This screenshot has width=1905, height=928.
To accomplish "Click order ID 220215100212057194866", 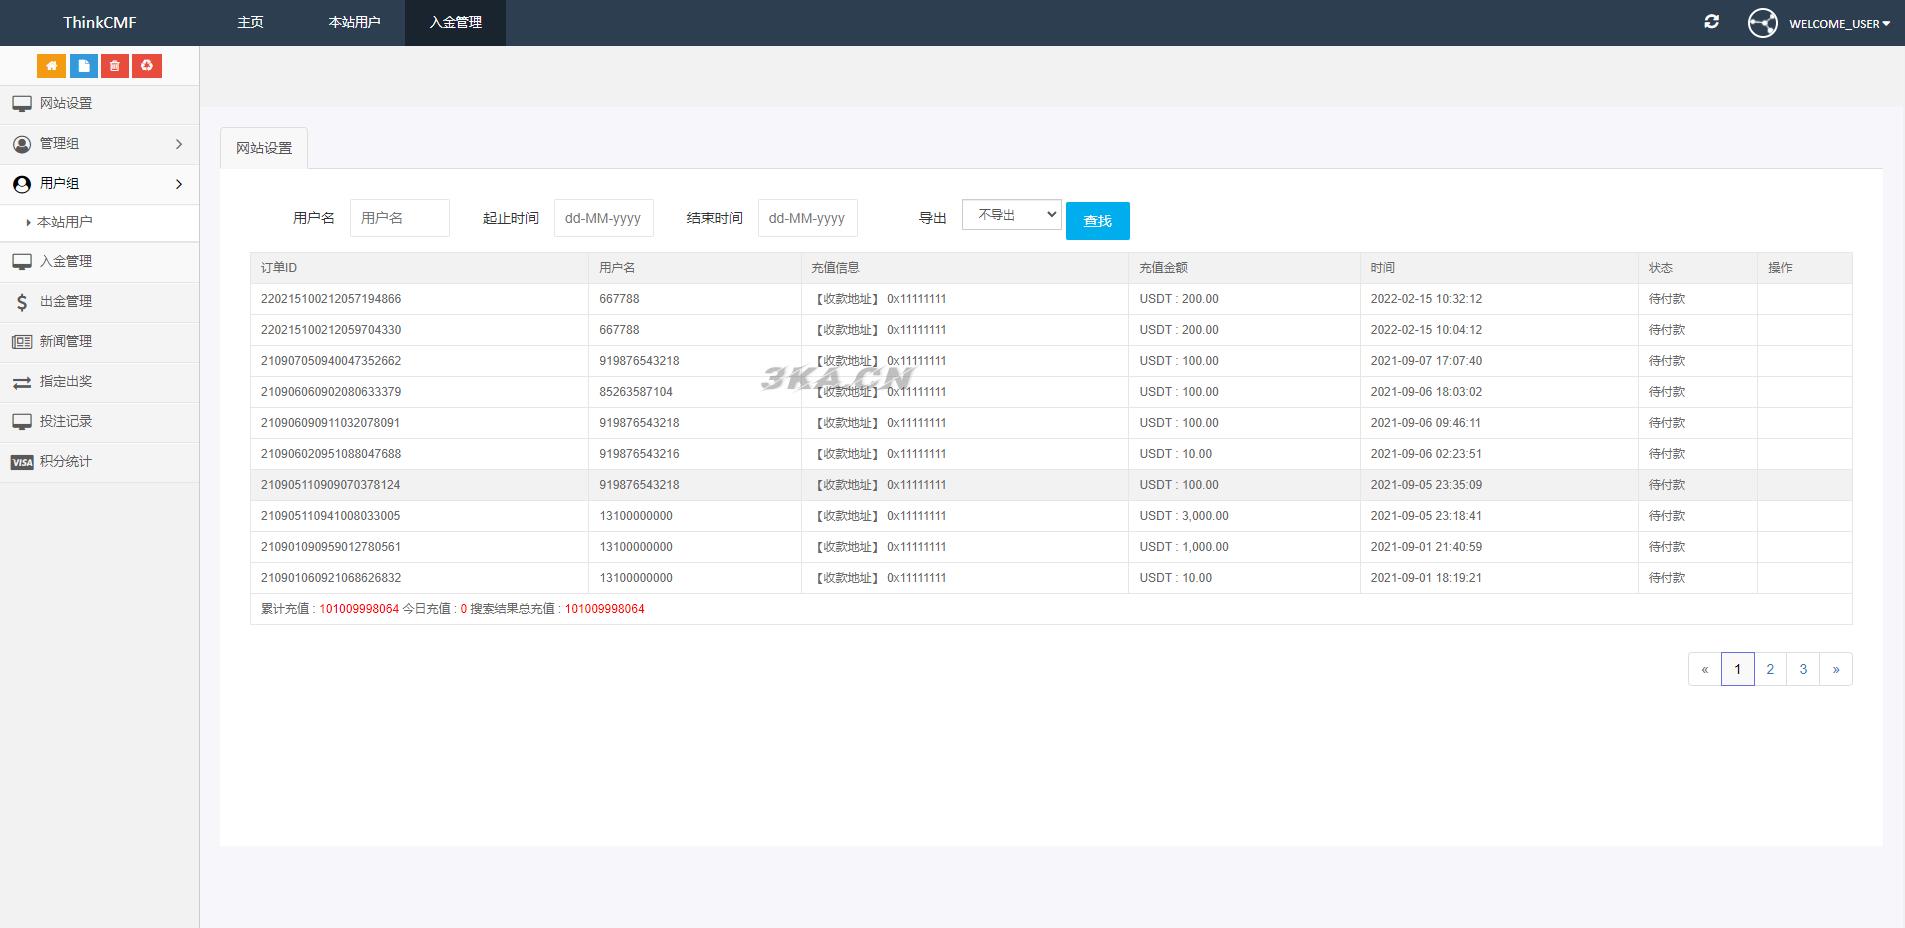I will 331,299.
